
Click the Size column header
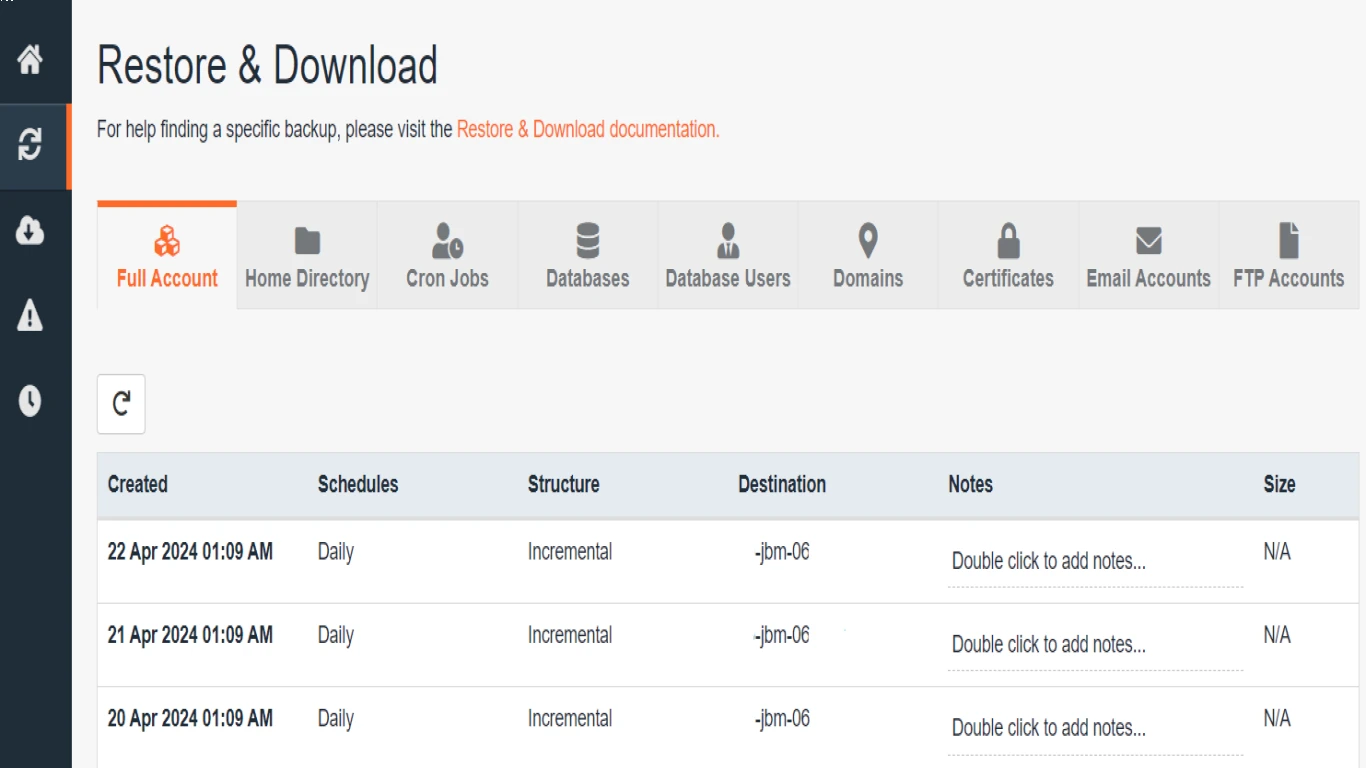(x=1279, y=485)
